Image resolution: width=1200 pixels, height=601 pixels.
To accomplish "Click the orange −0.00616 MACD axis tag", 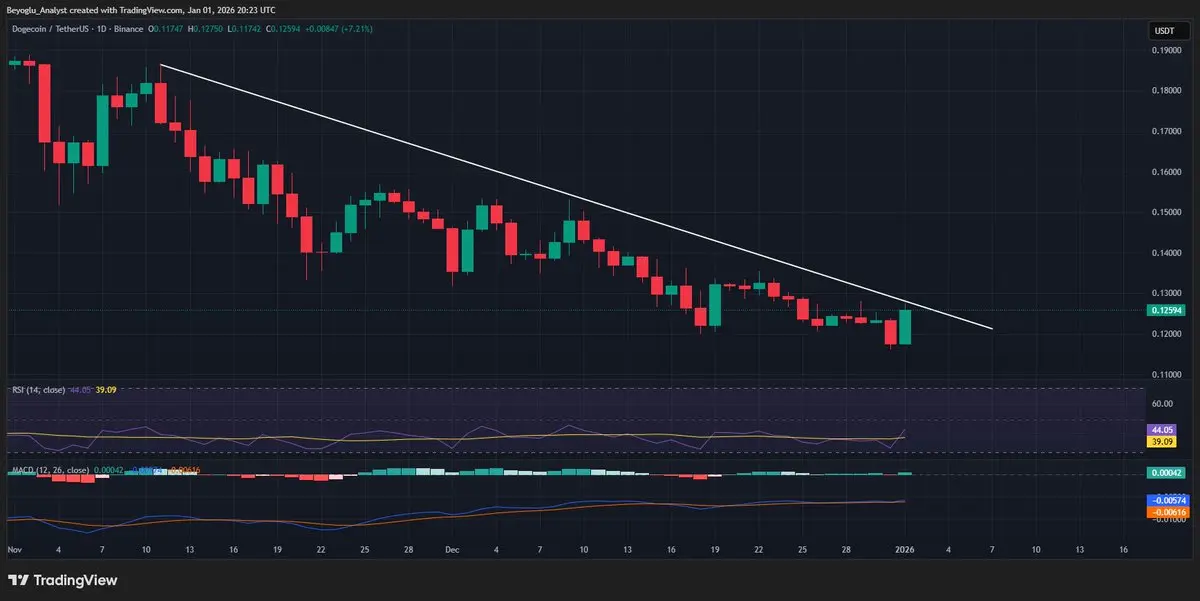I will pyautogui.click(x=1167, y=512).
